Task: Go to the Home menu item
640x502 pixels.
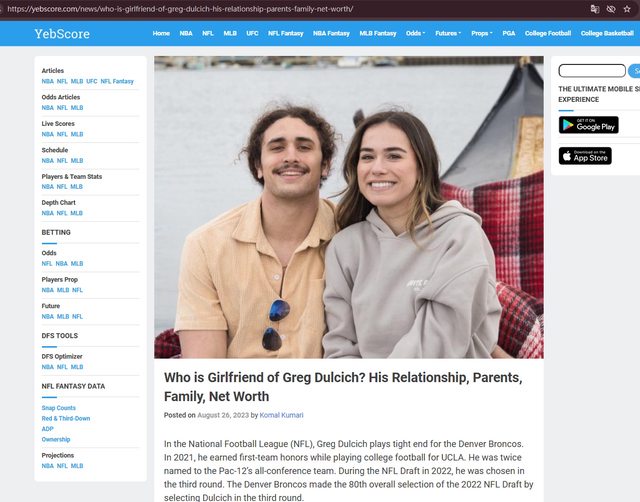Action: pyautogui.click(x=161, y=33)
